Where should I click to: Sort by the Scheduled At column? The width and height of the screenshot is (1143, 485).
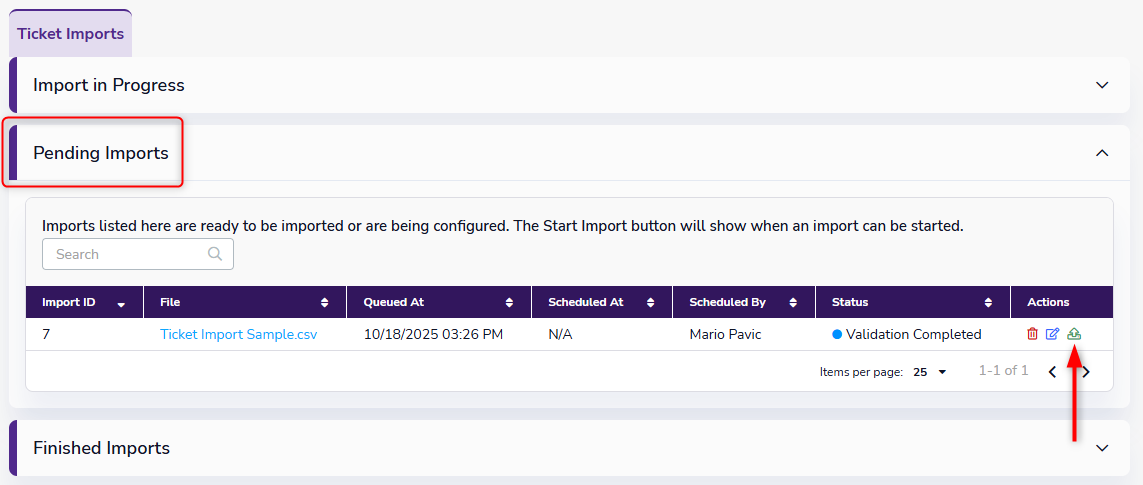point(651,302)
